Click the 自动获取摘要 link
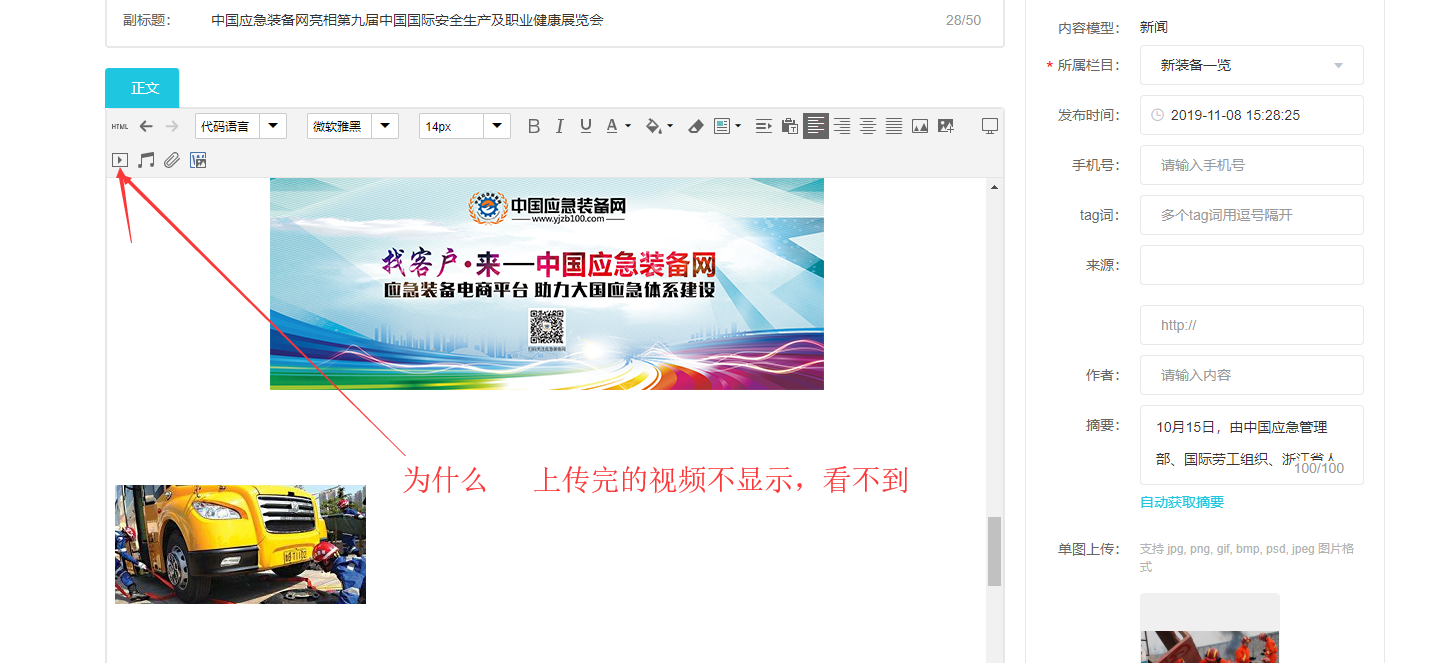Screen dimensions: 1443x663 pyautogui.click(x=1182, y=502)
